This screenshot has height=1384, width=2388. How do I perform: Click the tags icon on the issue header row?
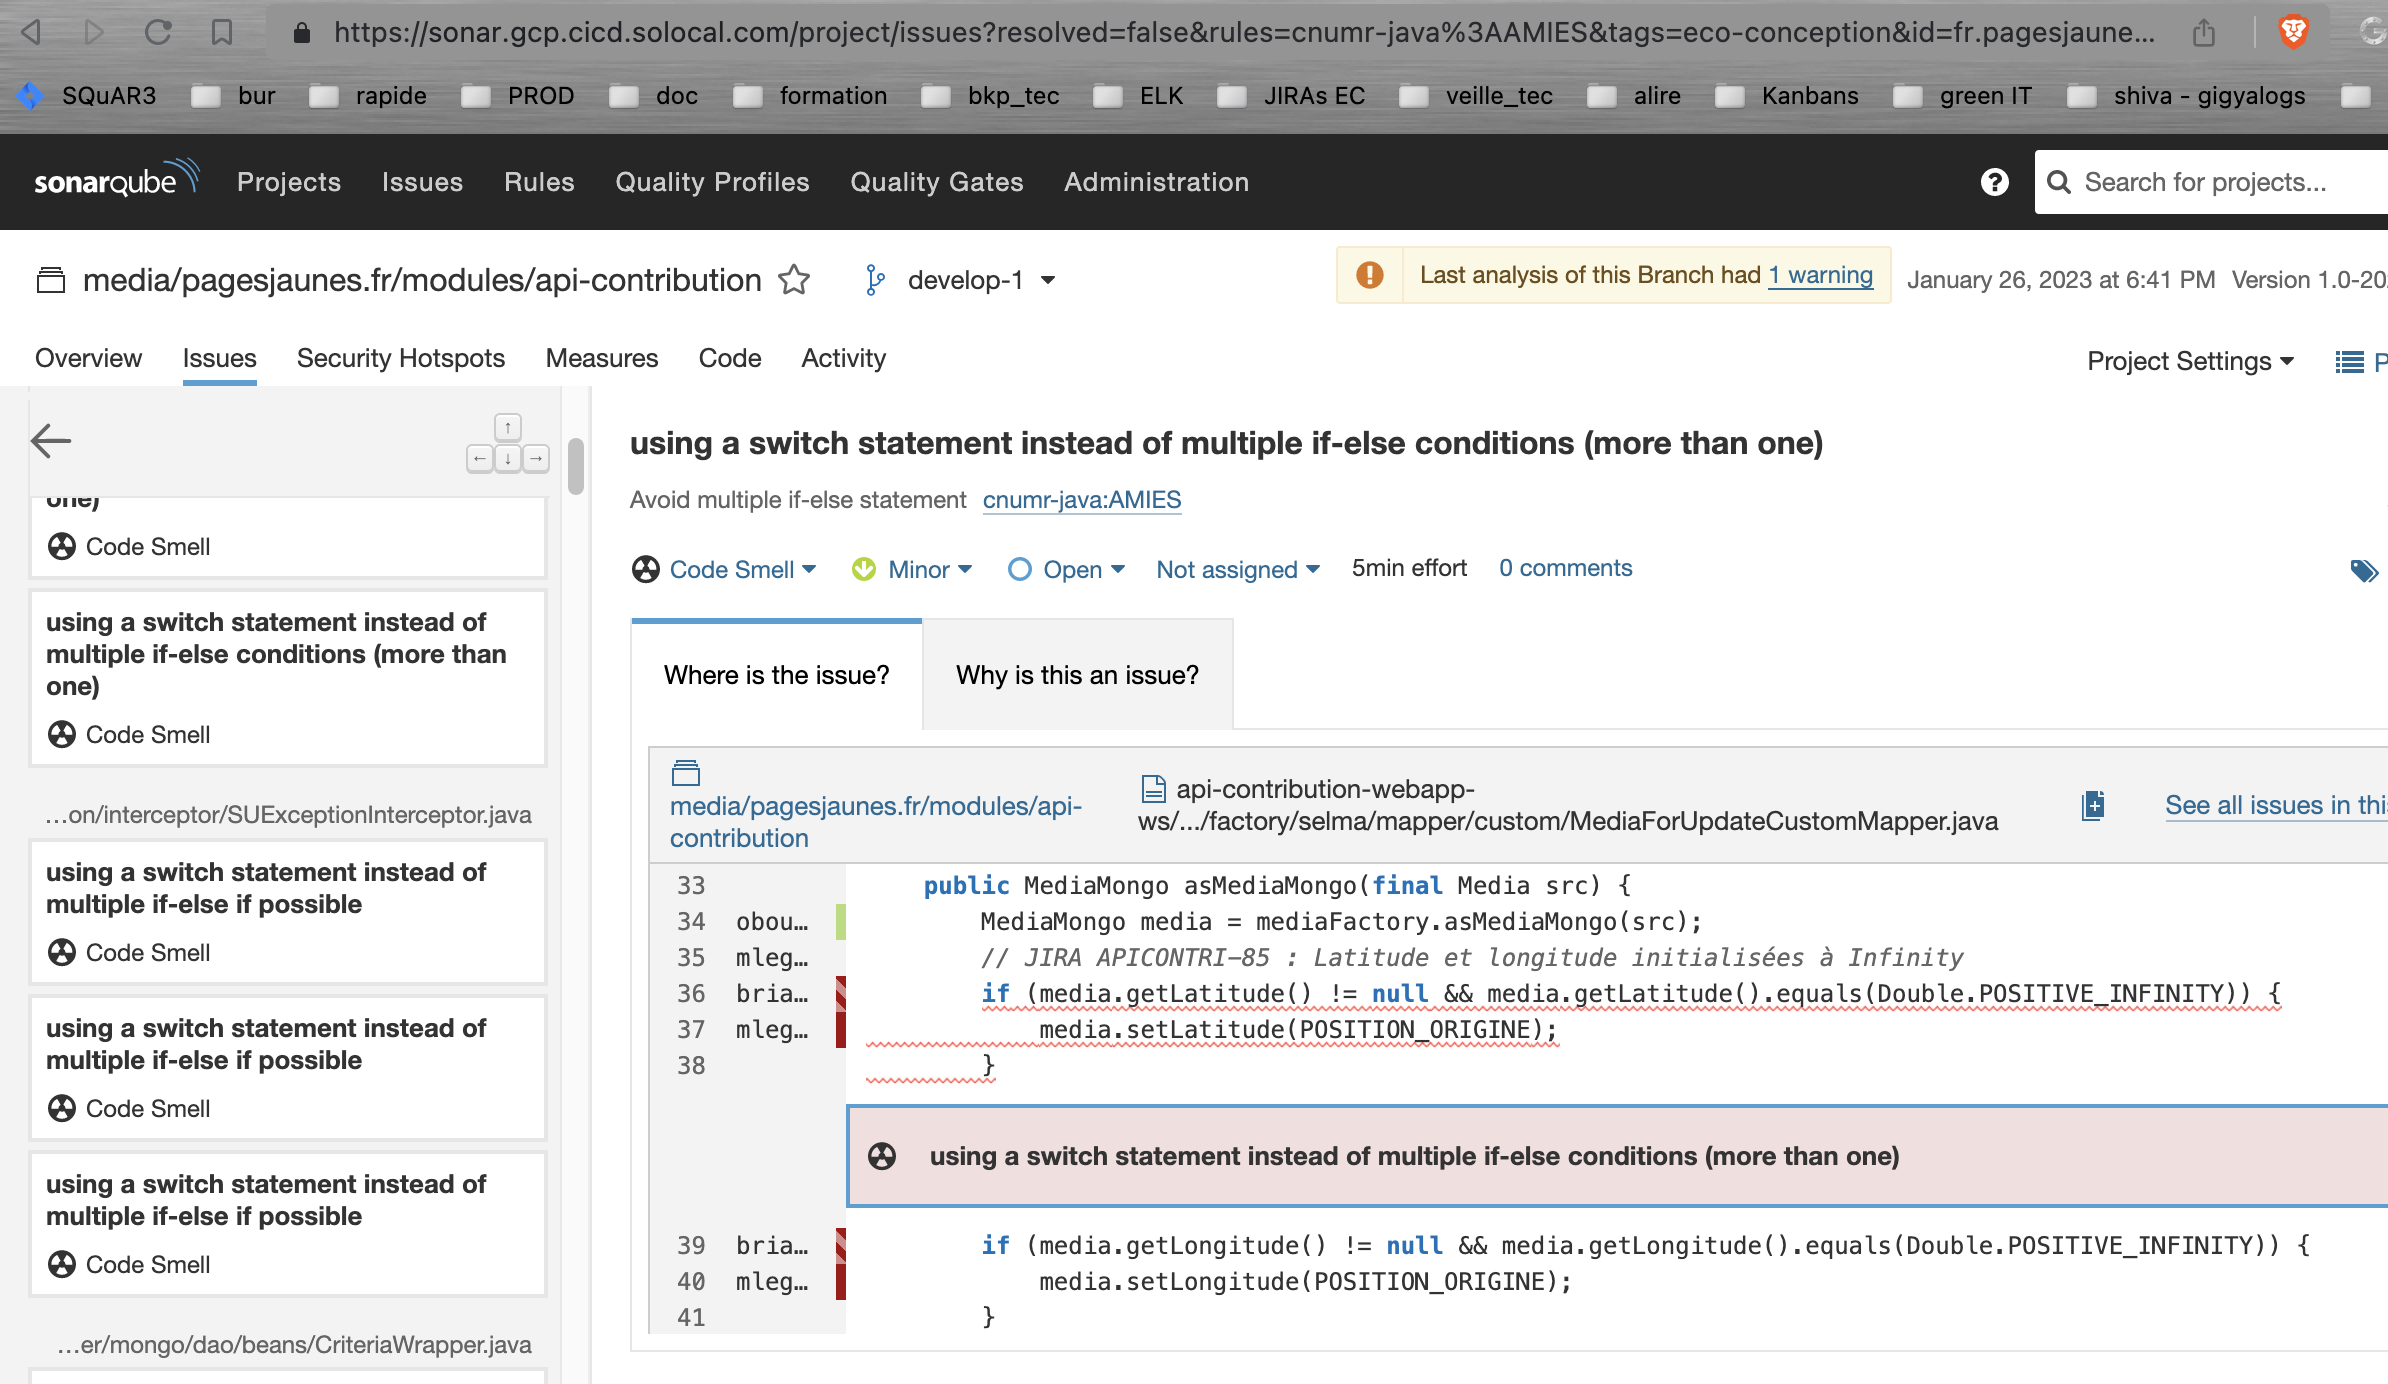(2366, 570)
